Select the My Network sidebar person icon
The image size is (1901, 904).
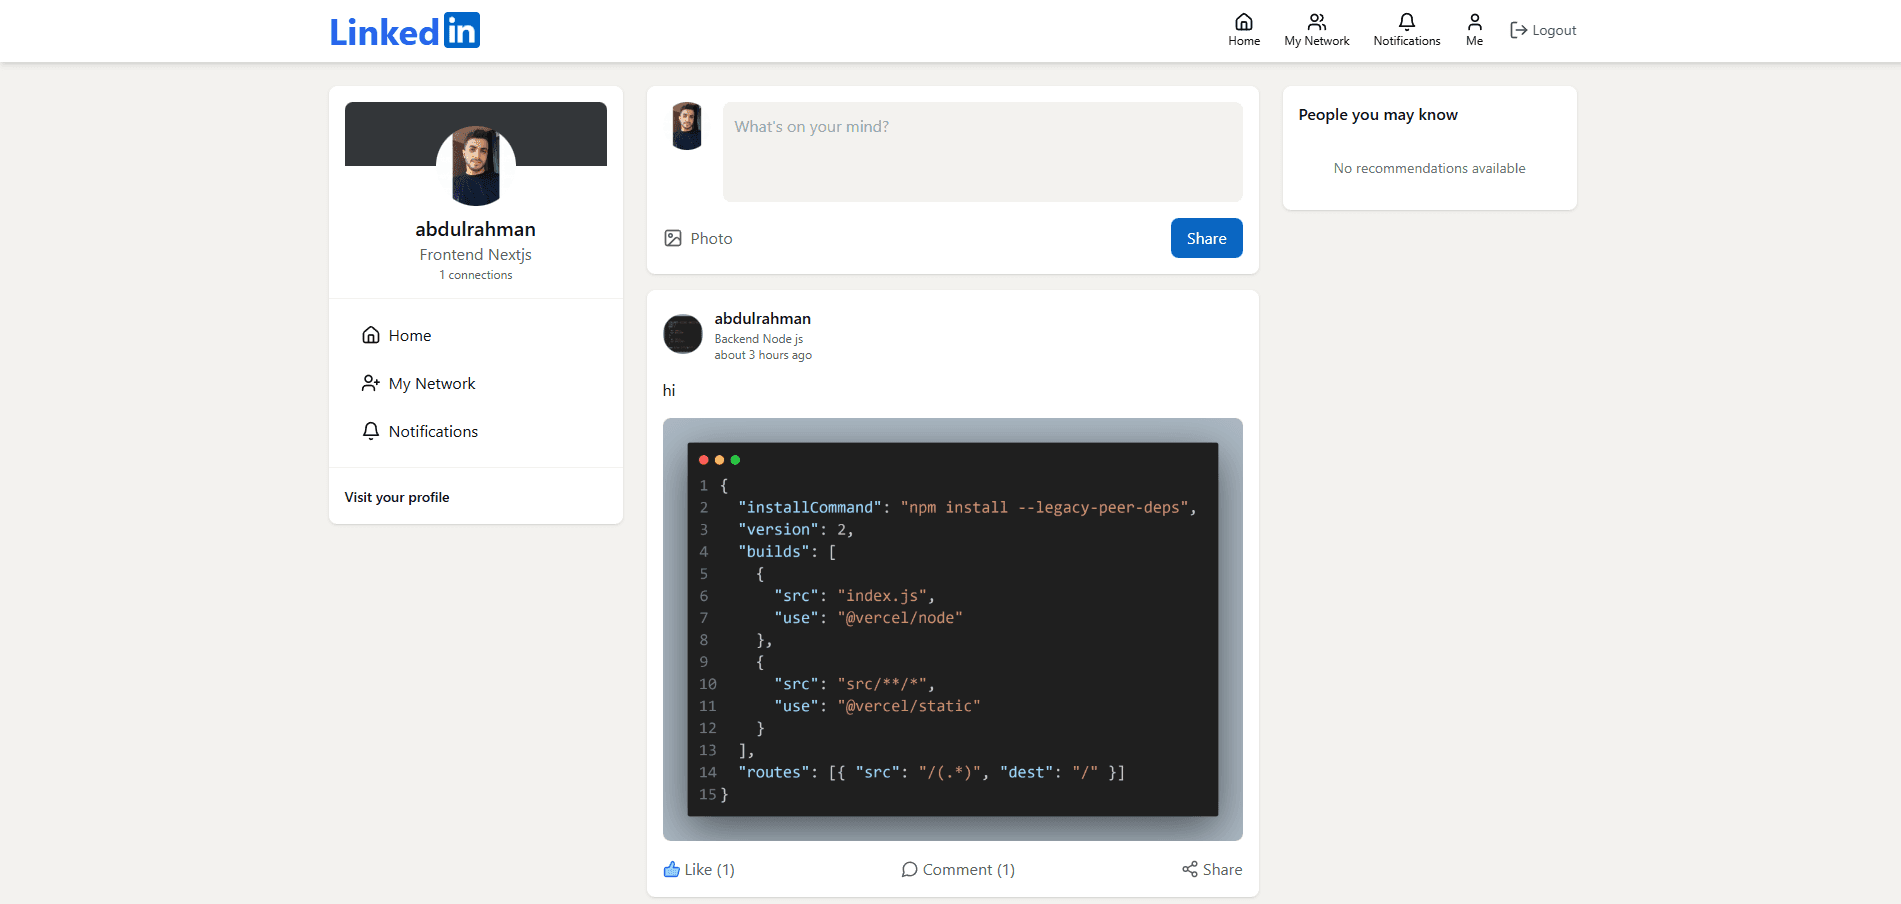[x=370, y=382]
